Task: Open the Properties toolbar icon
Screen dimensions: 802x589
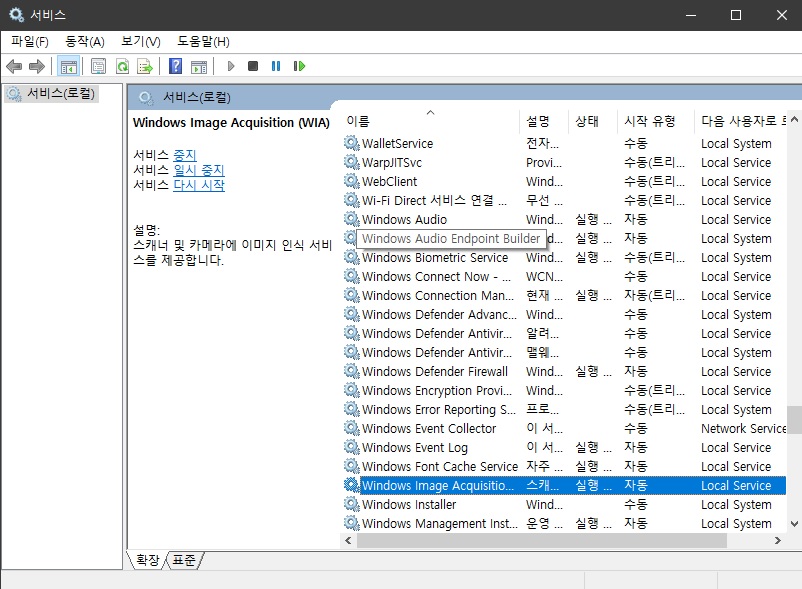Action: pos(98,66)
